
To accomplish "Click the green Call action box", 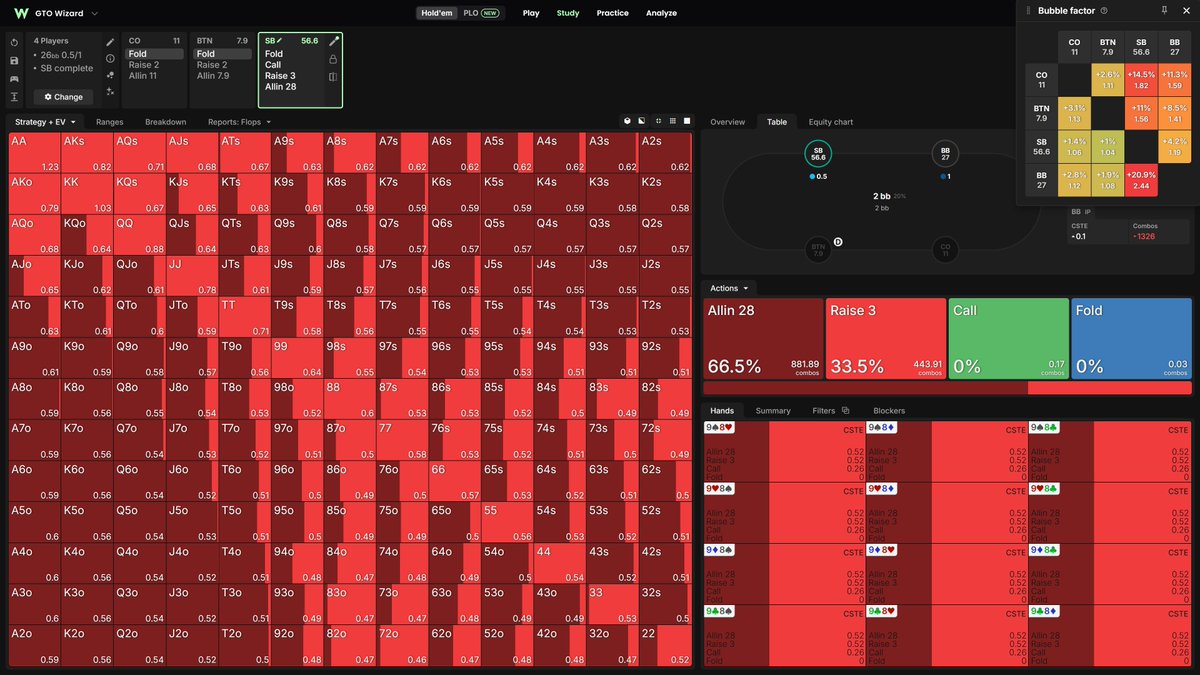I will [1007, 338].
